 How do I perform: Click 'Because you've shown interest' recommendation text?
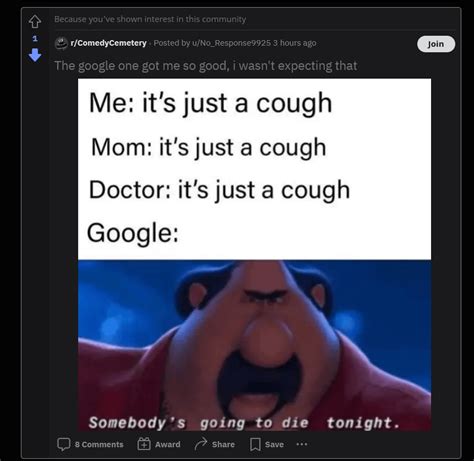[x=150, y=19]
